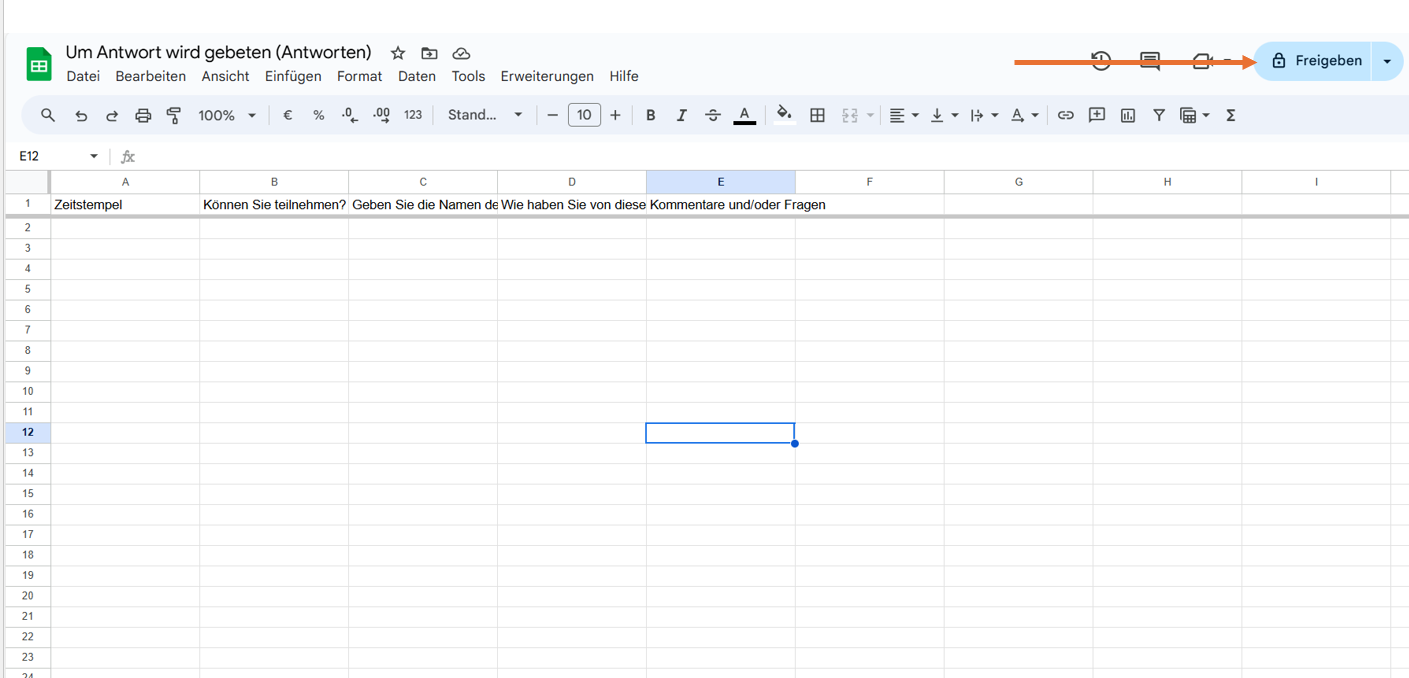The height and width of the screenshot is (678, 1409).
Task: Open vertical align dropdown
Action: click(944, 115)
